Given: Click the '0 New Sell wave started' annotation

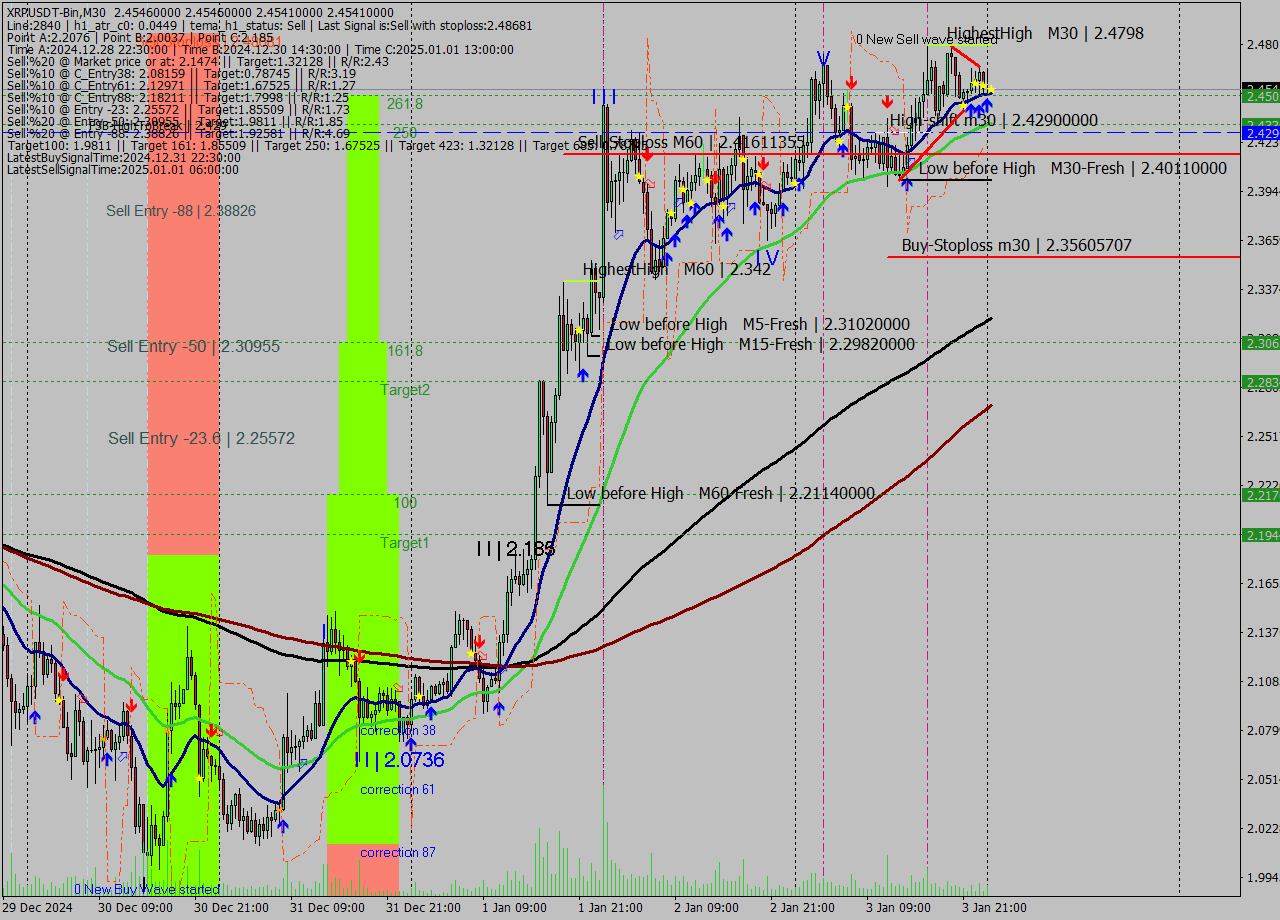Looking at the screenshot, I should point(926,39).
